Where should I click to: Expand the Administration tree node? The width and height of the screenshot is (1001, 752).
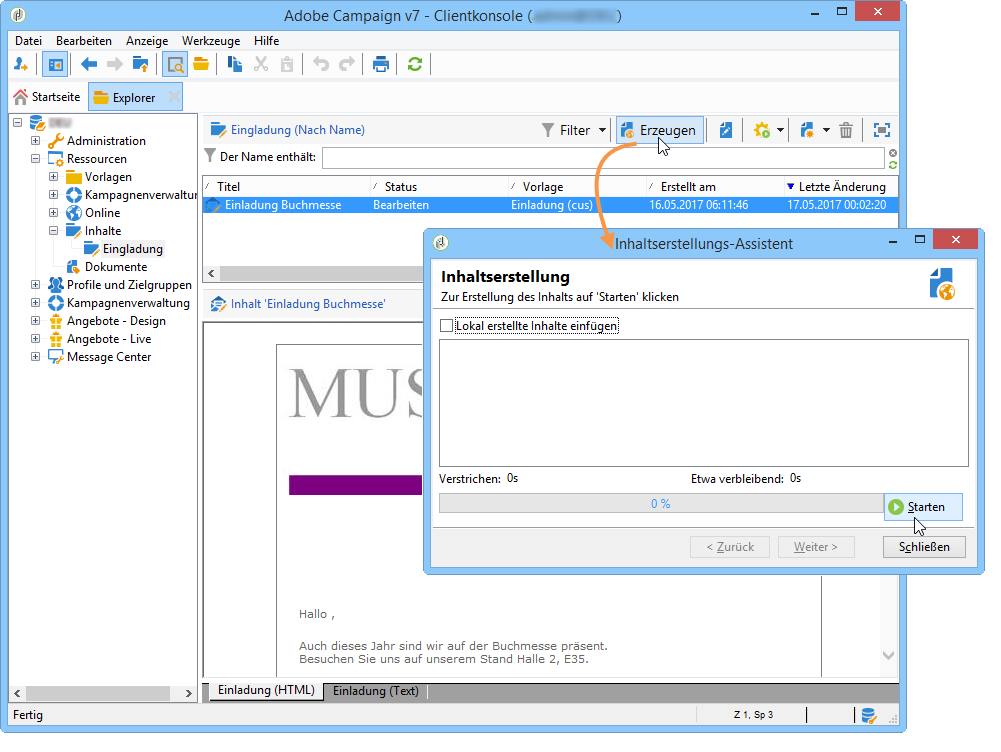36,140
